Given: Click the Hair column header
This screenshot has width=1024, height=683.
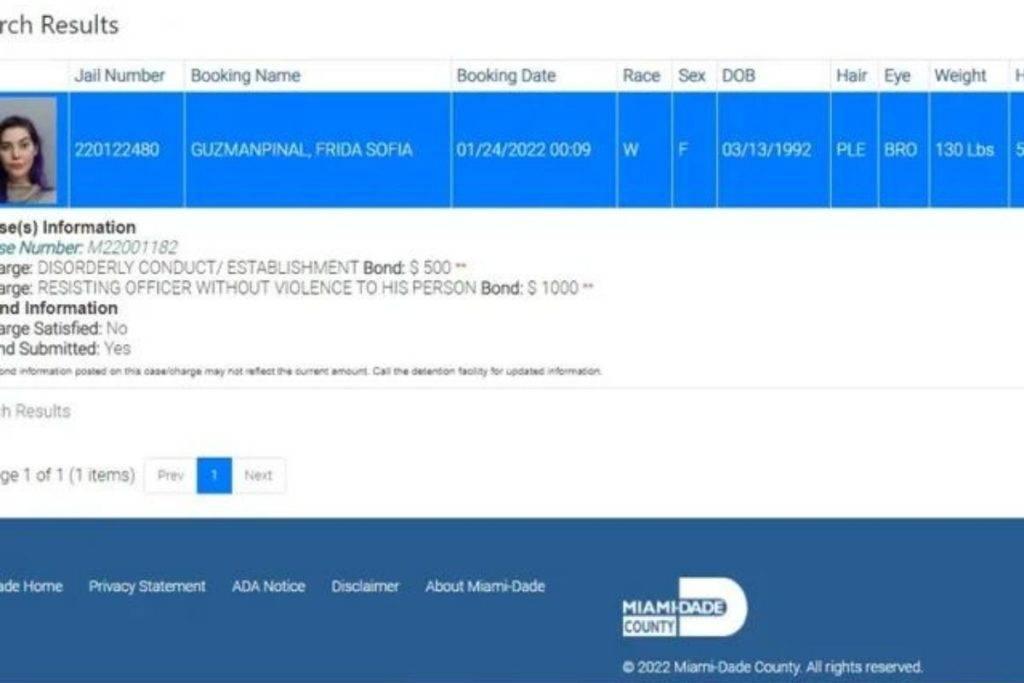Looking at the screenshot, I should [851, 76].
